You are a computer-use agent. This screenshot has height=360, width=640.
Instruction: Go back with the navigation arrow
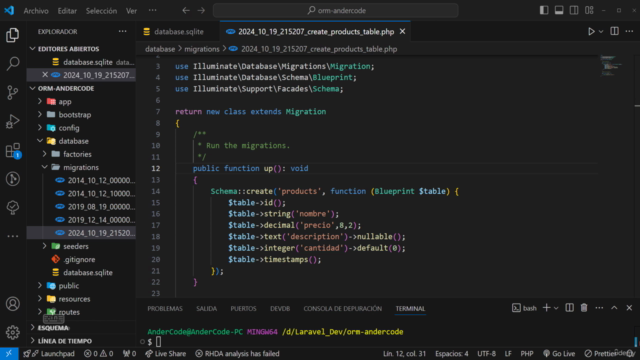pos(186,11)
